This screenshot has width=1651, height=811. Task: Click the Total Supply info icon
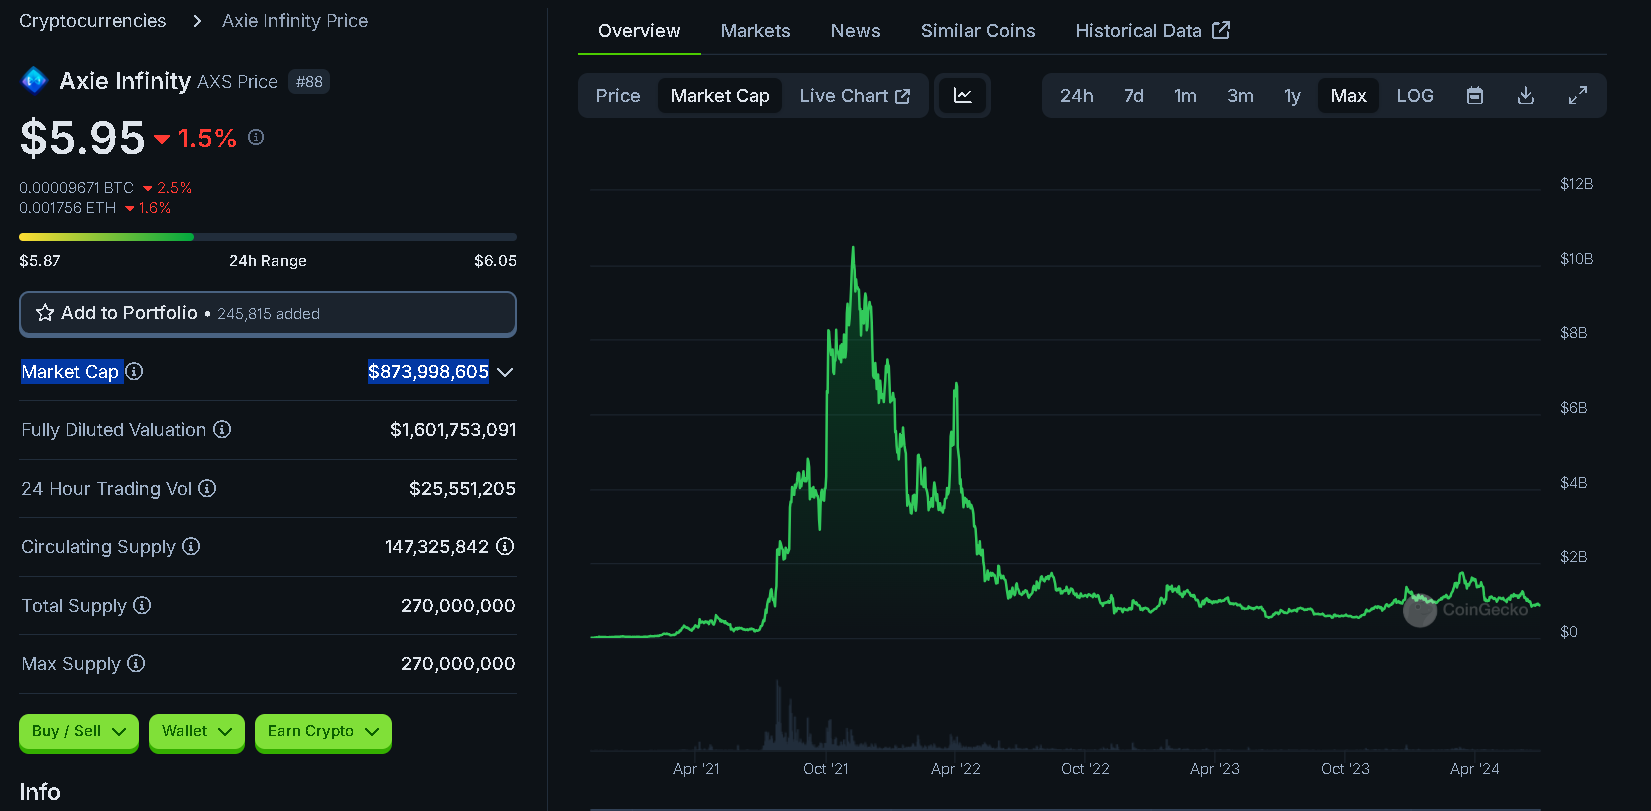pos(142,605)
